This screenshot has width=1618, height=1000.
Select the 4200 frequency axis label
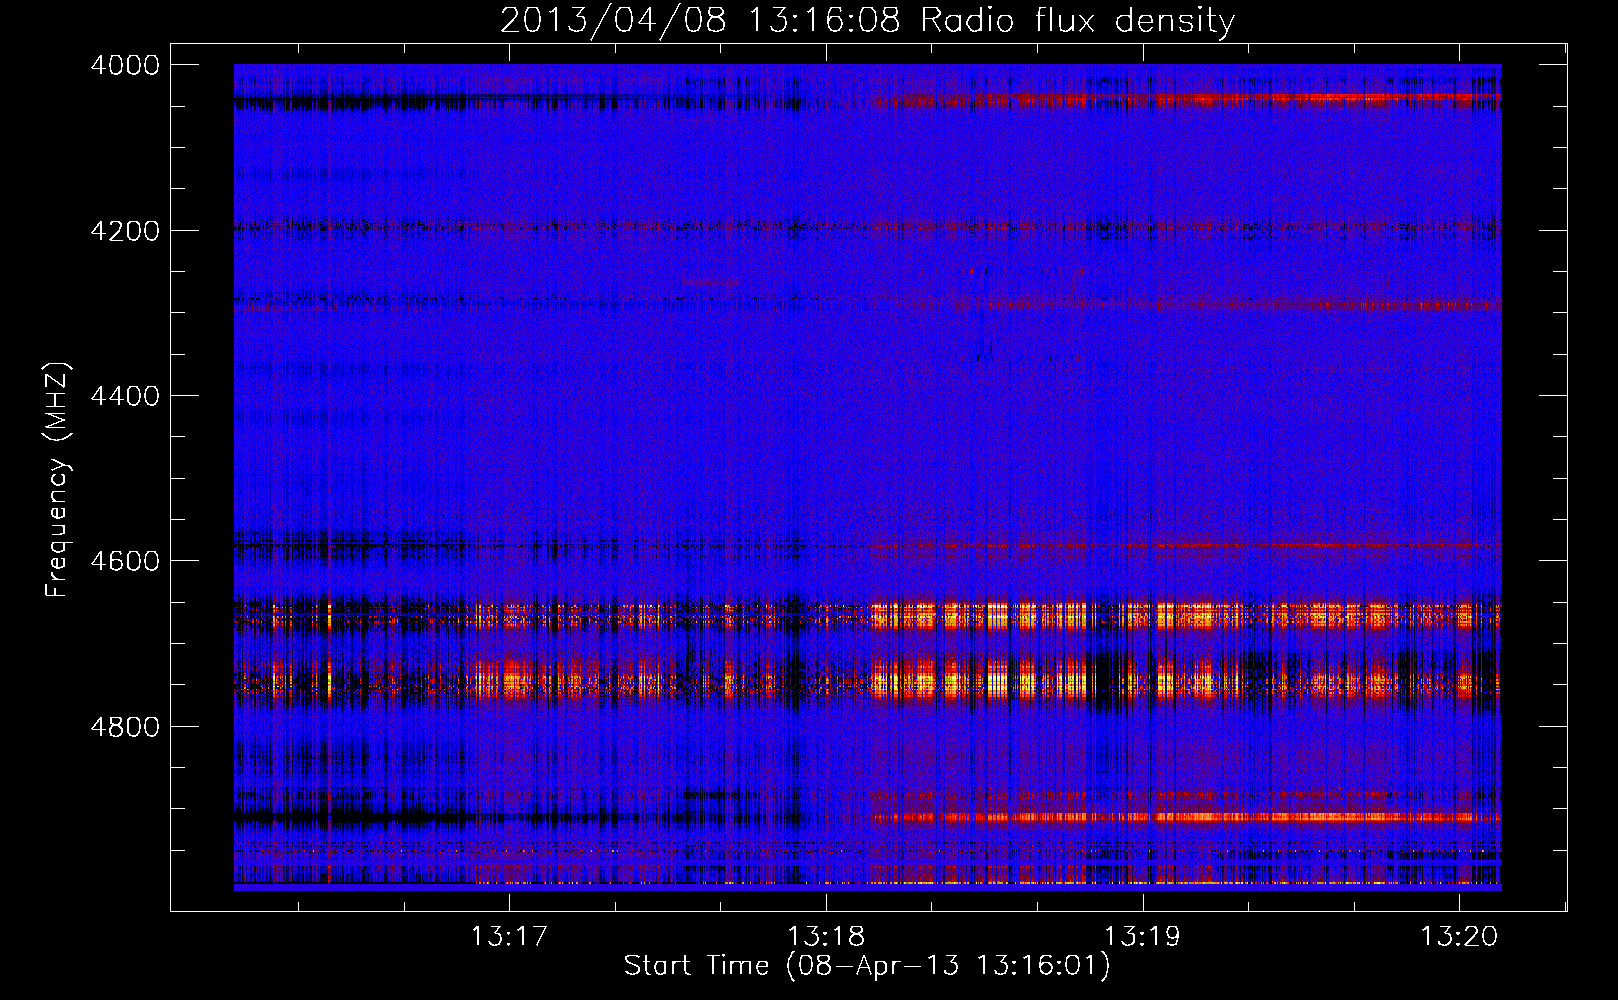(124, 231)
